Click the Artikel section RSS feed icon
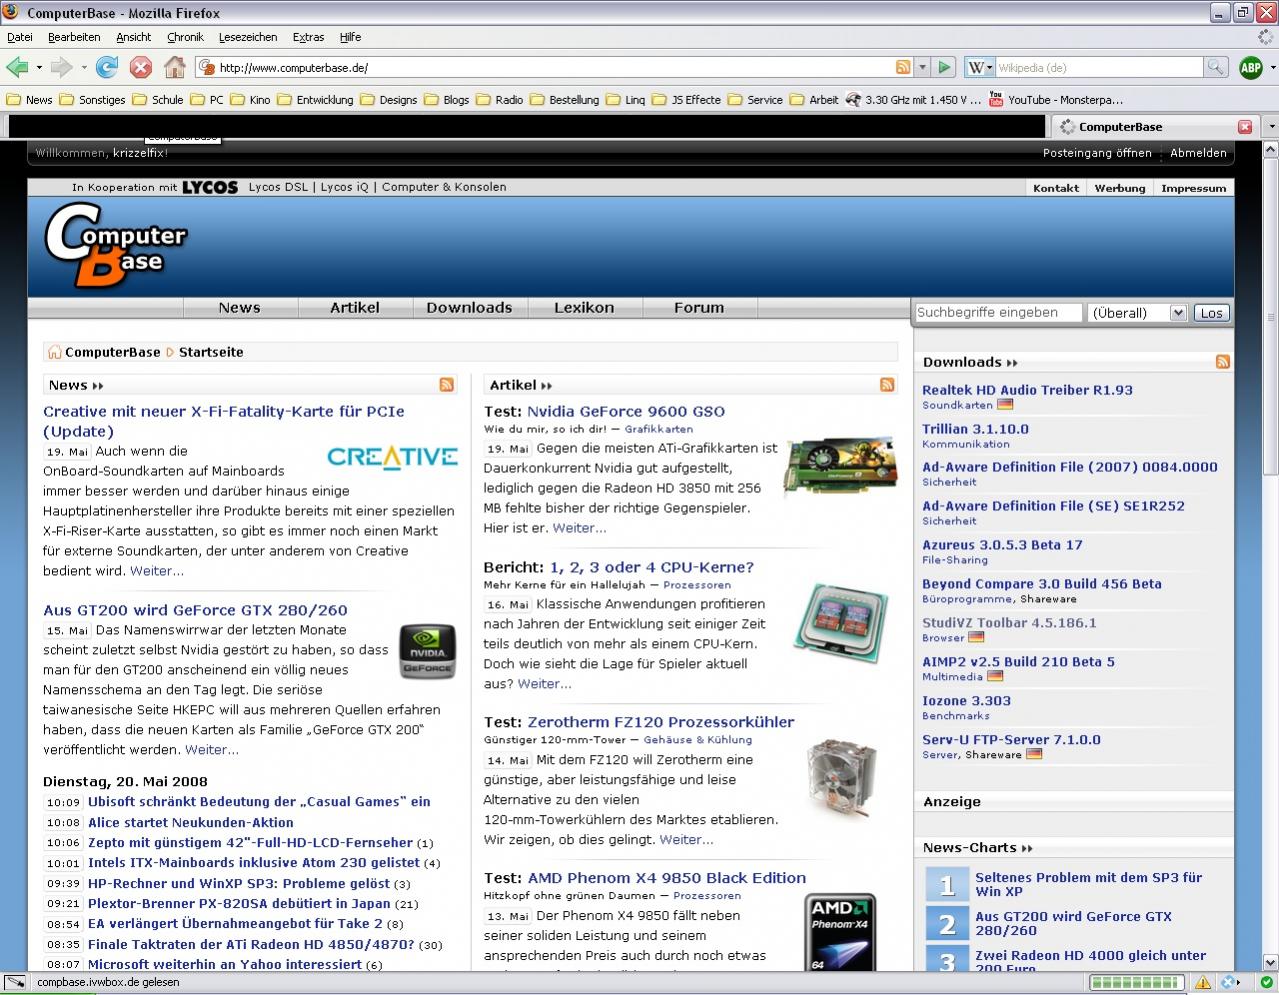Viewport: 1279px width, 995px height. [x=887, y=385]
